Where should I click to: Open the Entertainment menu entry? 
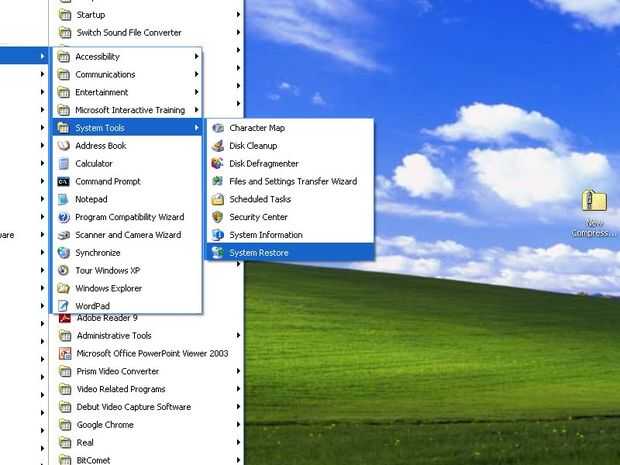coord(127,93)
